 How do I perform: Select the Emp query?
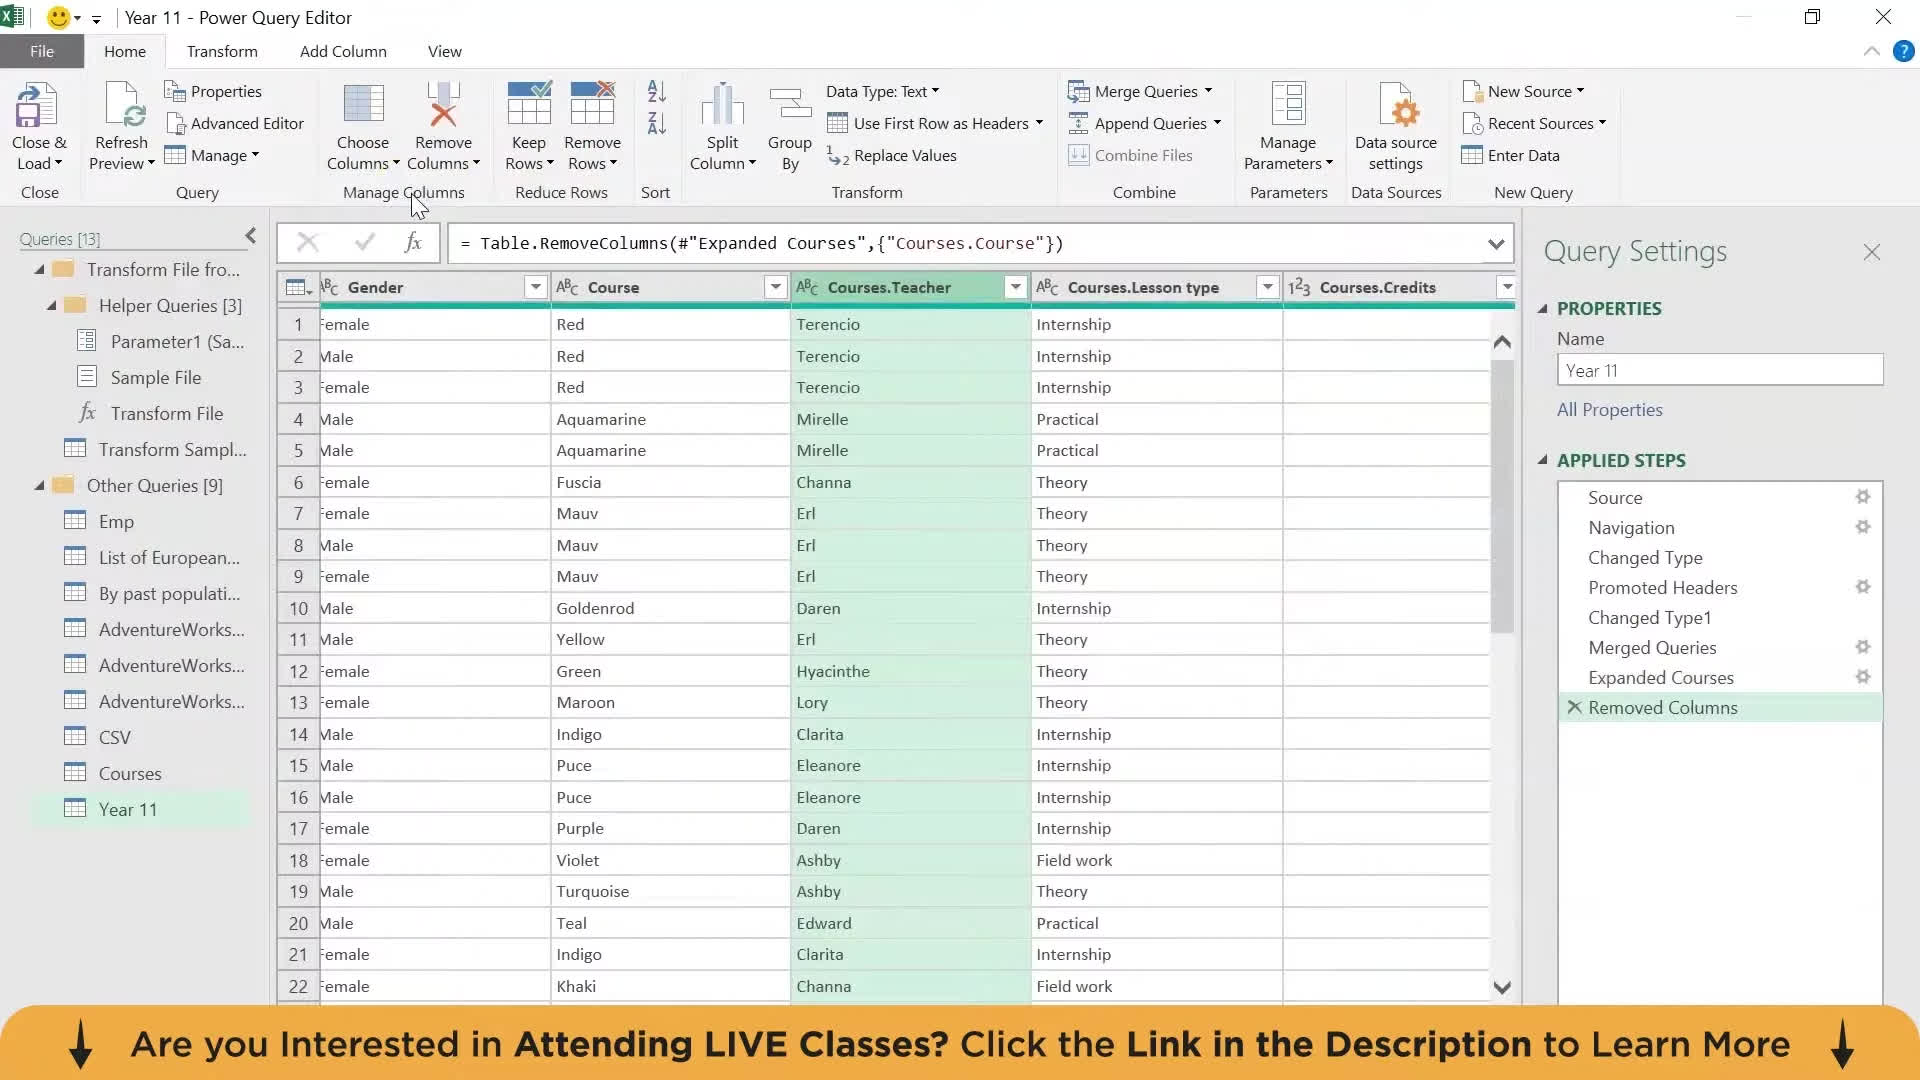click(x=140, y=521)
